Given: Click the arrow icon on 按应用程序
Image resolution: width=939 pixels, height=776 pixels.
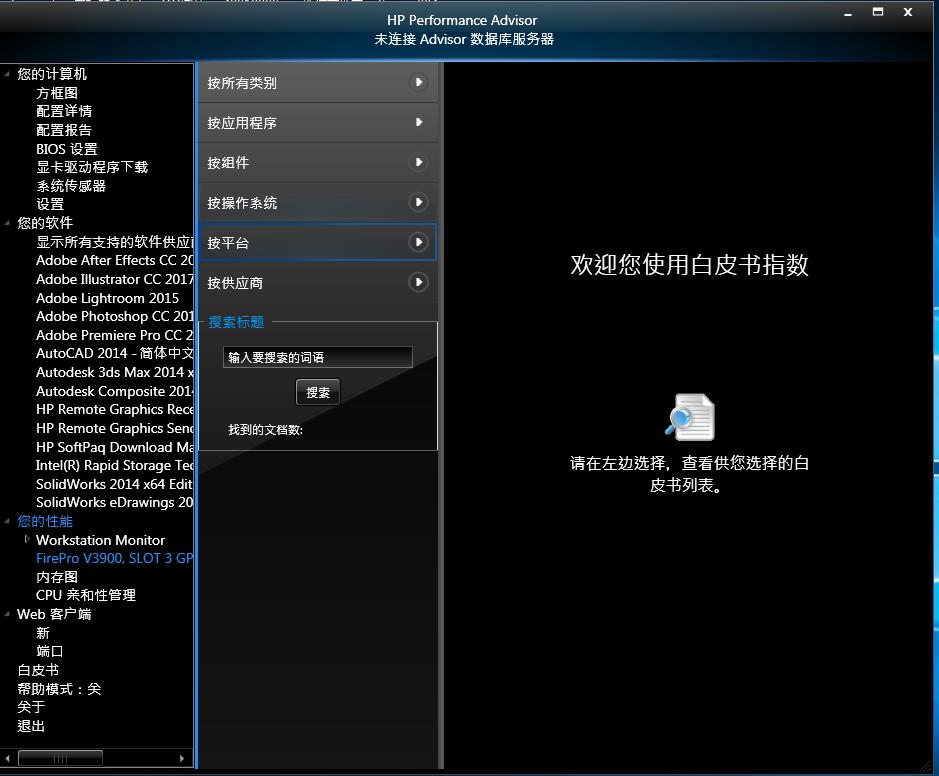Looking at the screenshot, I should [419, 123].
